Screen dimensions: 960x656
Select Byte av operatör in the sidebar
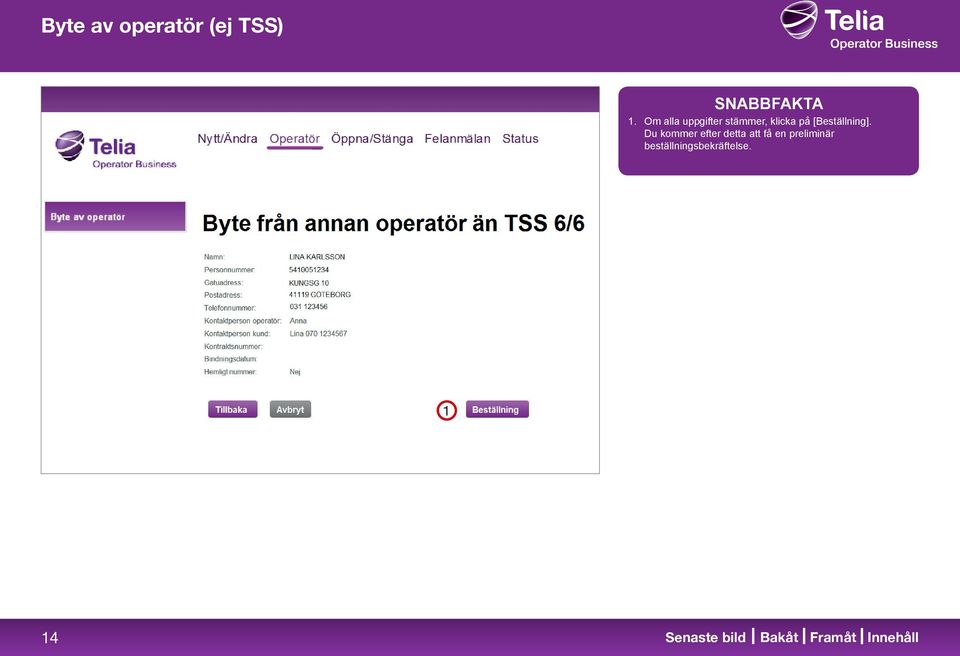[x=115, y=217]
